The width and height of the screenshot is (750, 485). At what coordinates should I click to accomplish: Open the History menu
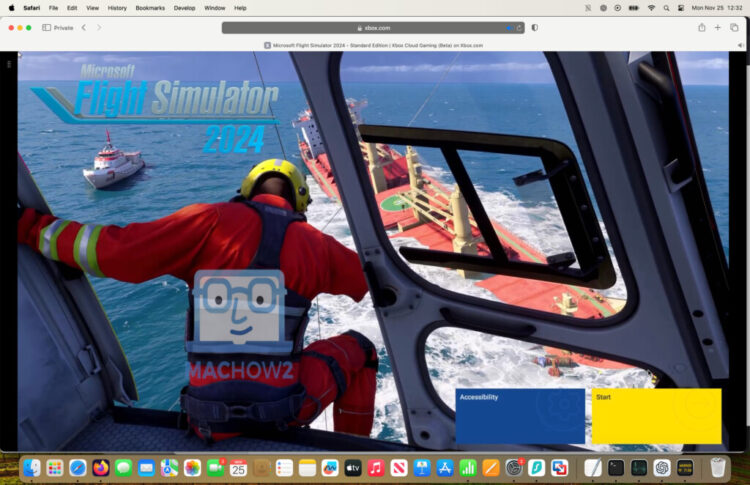coord(117,8)
